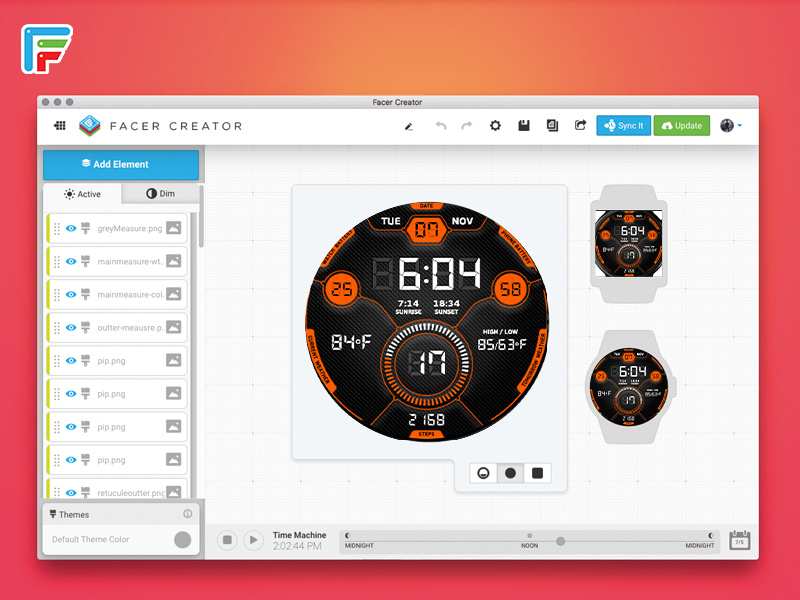Open the Time Machine calendar date icon

pos(739,540)
